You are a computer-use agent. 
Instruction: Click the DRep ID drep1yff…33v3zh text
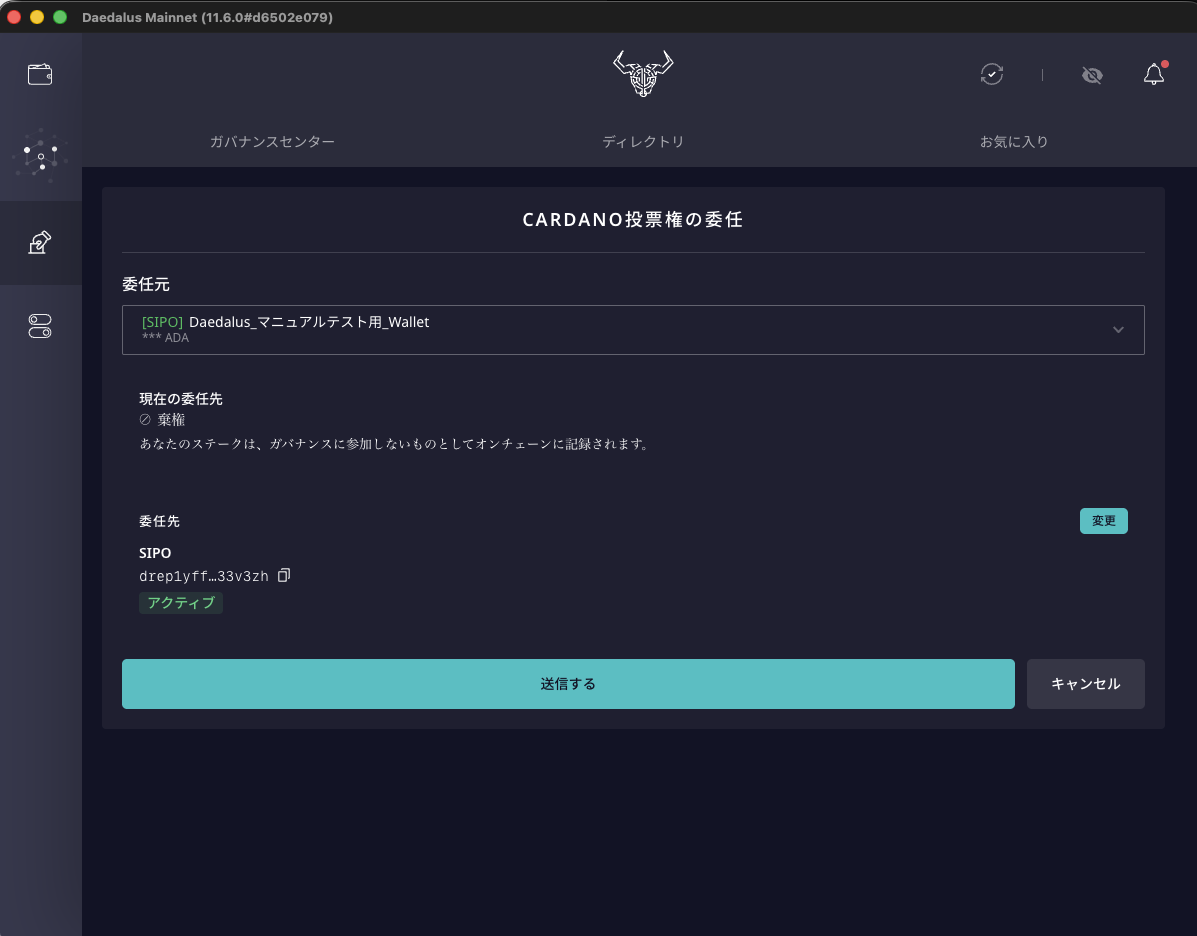204,576
